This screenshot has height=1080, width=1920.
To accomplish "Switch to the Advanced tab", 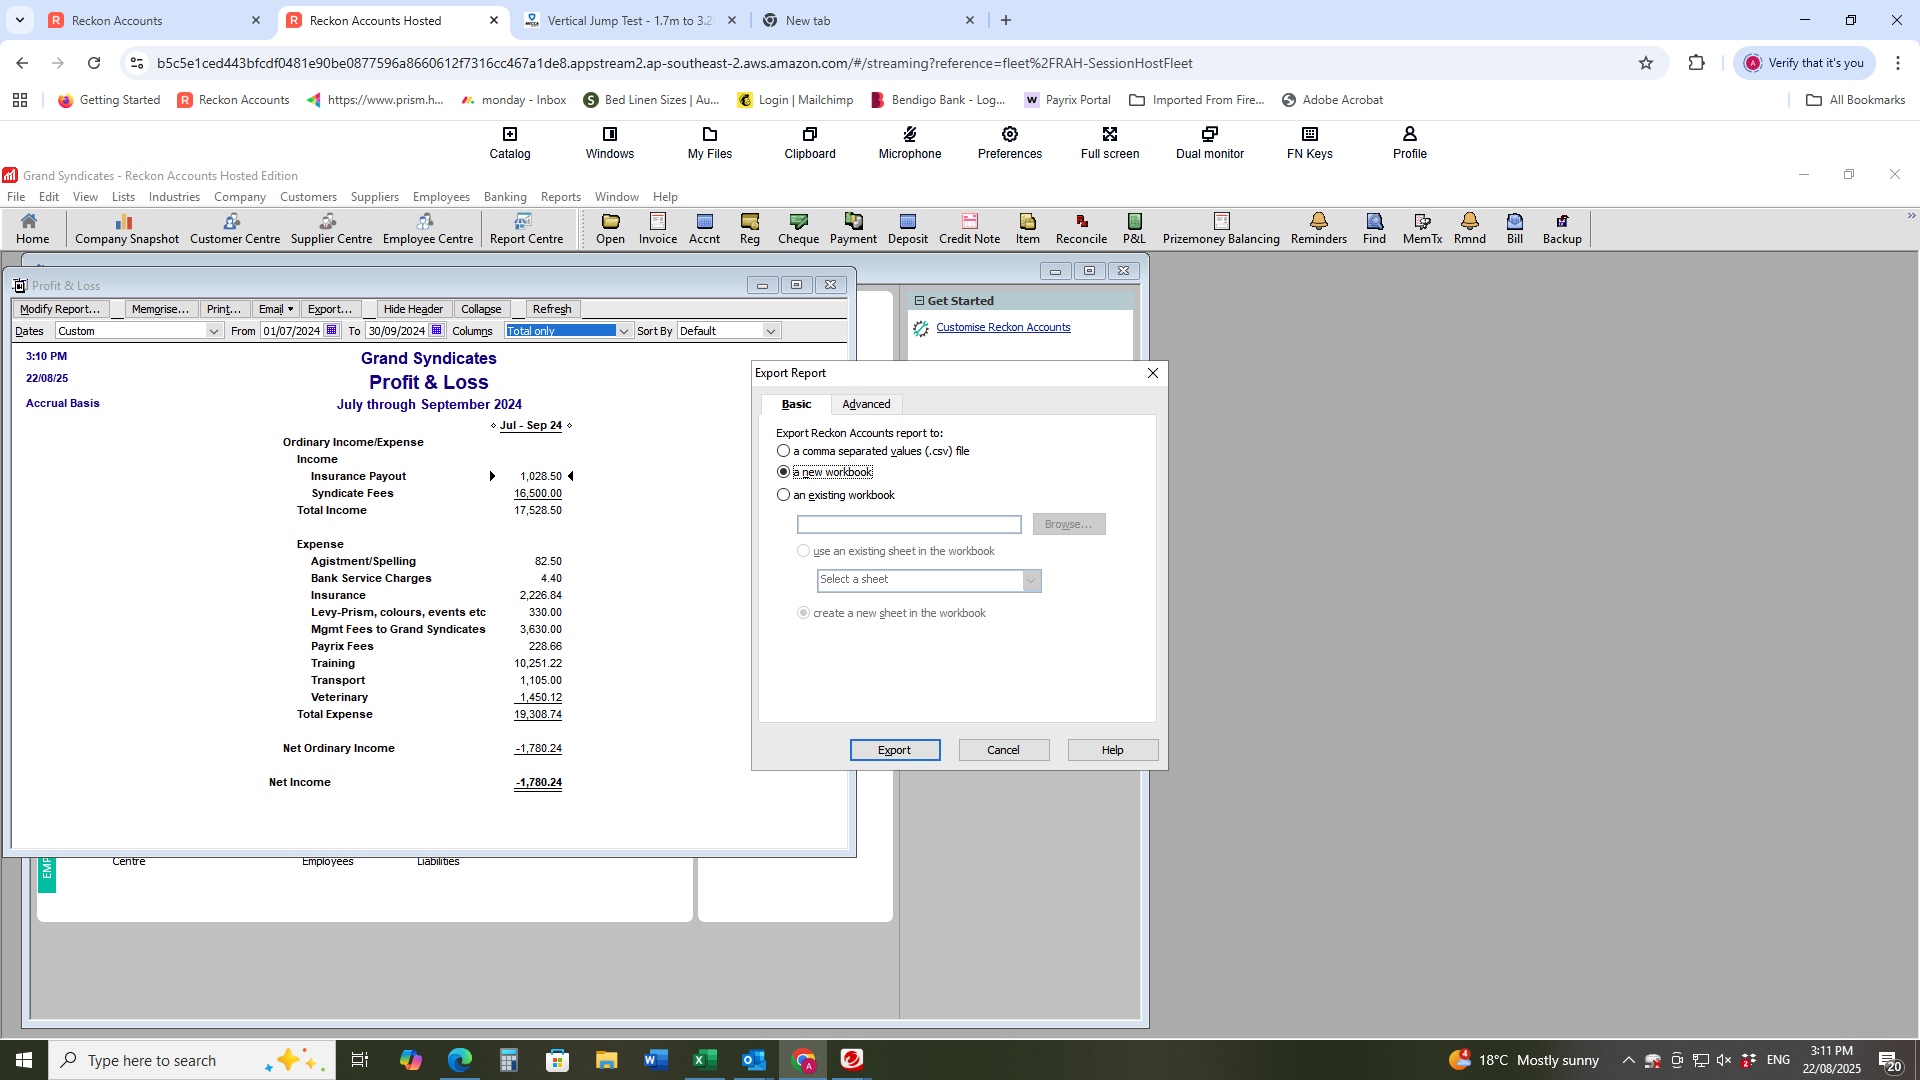I will coord(866,404).
